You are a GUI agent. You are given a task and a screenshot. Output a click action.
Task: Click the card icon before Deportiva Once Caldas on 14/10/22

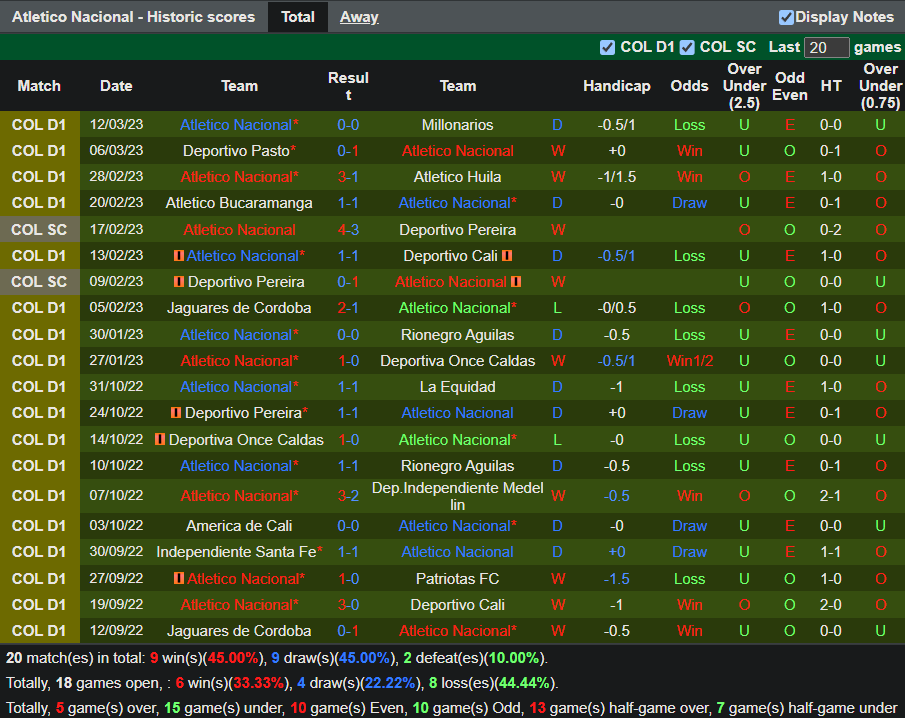(x=160, y=439)
